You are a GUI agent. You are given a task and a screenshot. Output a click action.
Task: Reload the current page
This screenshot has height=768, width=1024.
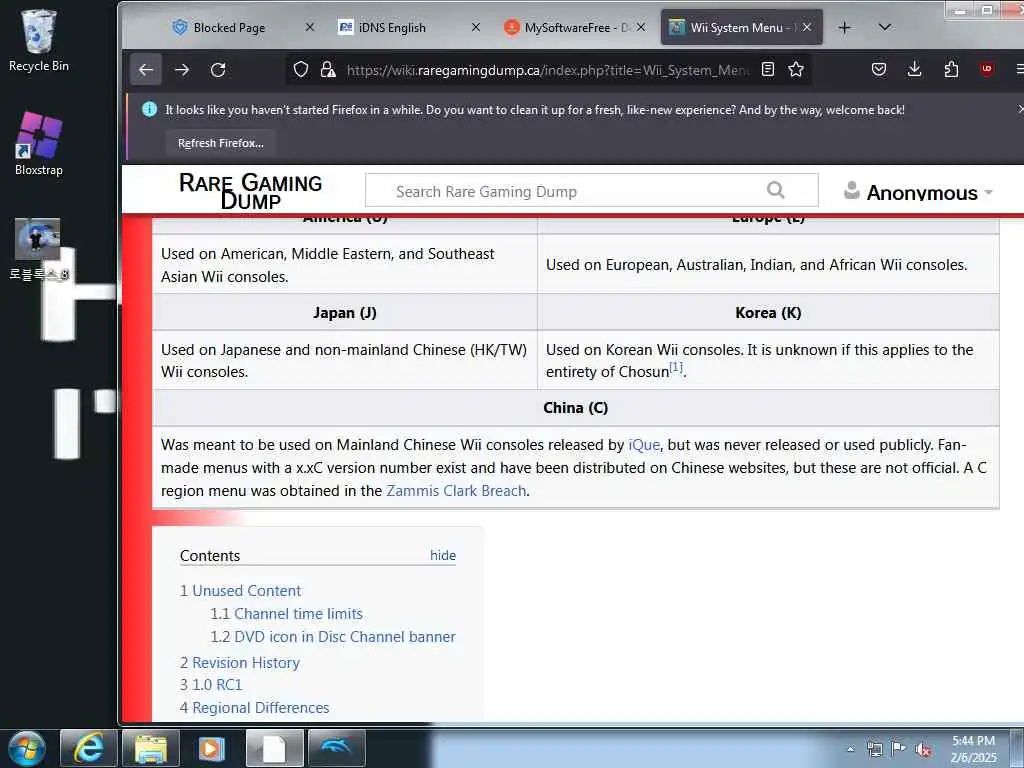click(218, 70)
